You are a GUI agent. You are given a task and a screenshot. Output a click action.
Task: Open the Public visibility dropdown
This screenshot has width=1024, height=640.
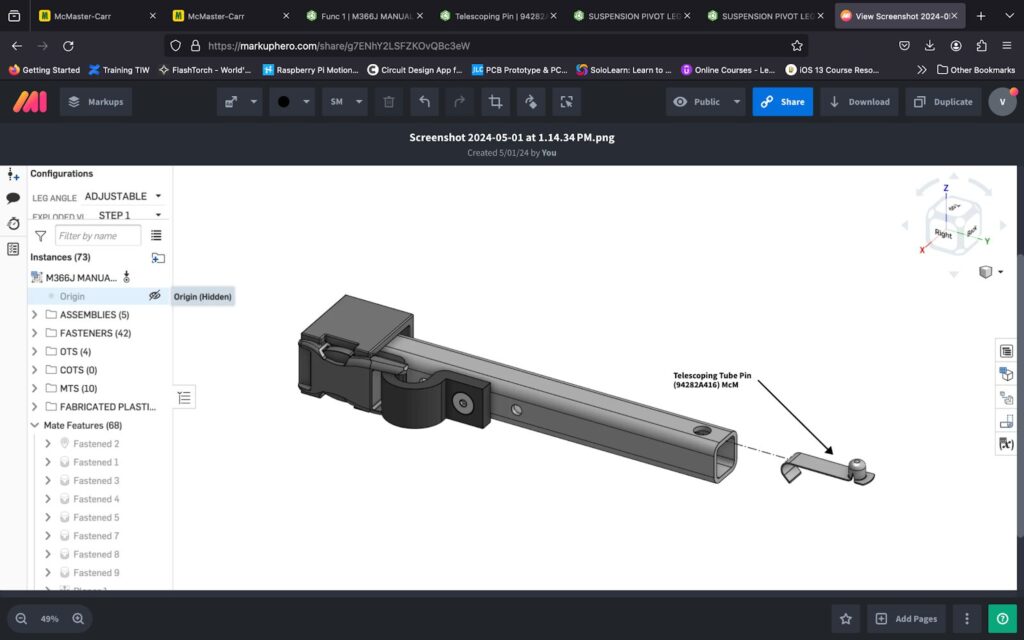coord(707,101)
